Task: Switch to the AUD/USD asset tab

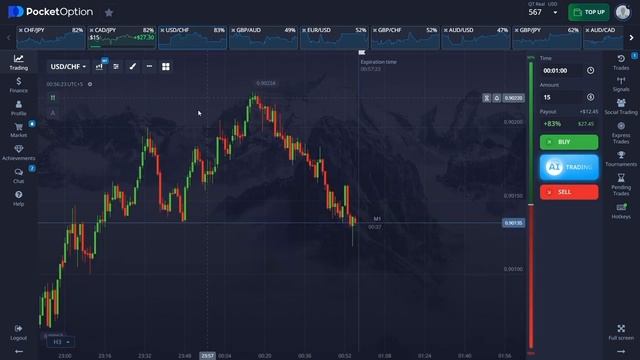Action: point(476,38)
